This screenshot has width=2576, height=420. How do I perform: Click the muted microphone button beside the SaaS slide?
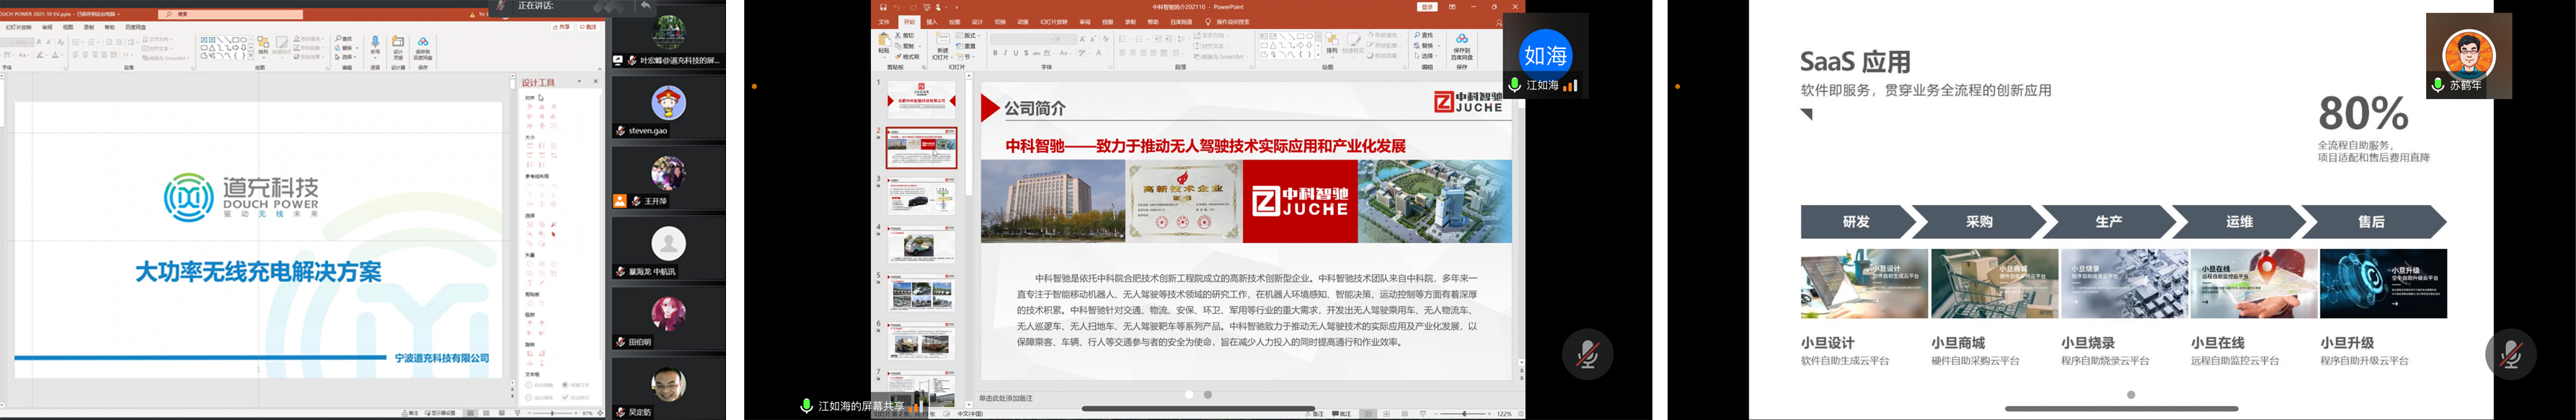pos(2510,354)
